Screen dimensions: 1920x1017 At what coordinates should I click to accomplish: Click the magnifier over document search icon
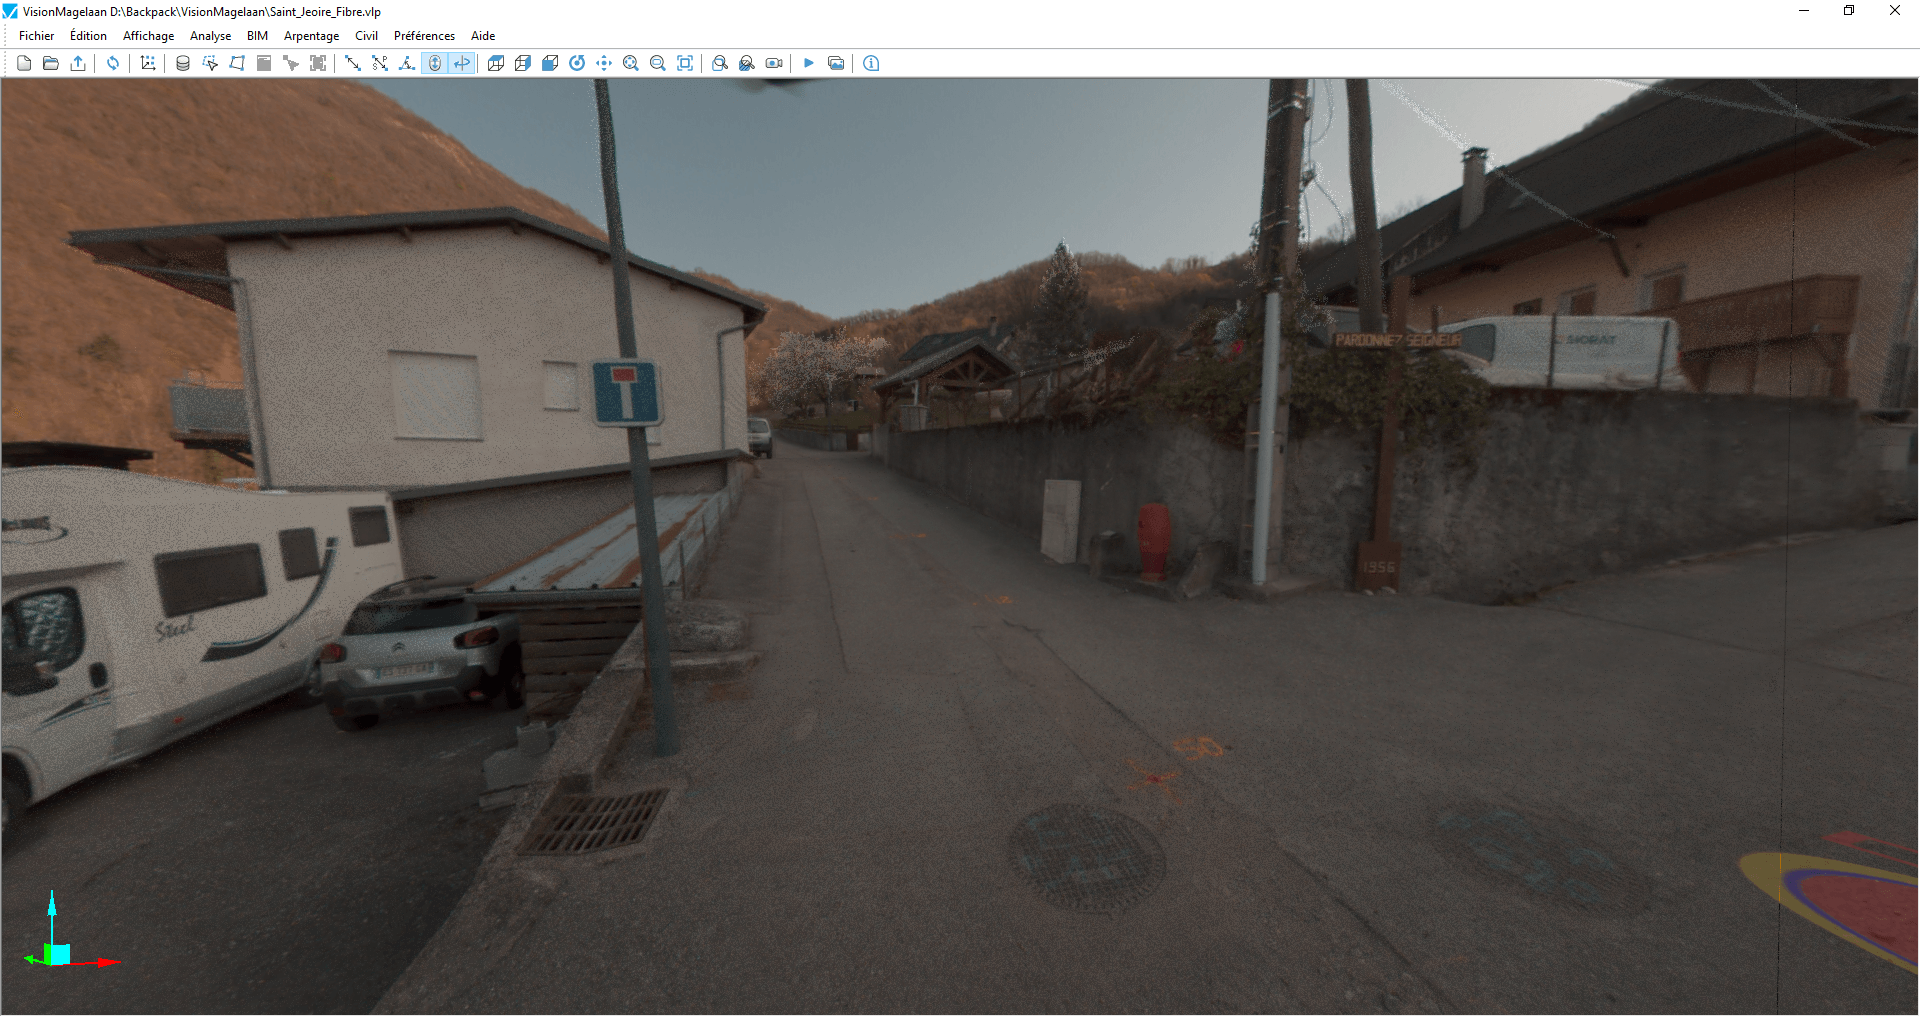pos(720,63)
